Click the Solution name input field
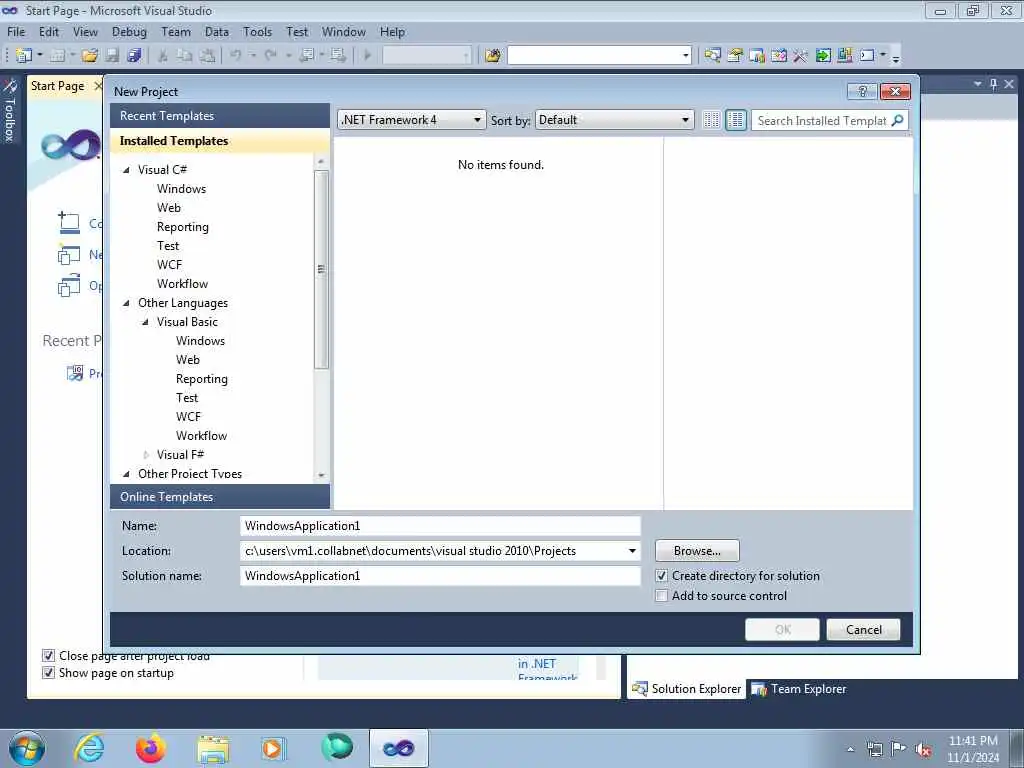The height and width of the screenshot is (768, 1024). (x=440, y=575)
